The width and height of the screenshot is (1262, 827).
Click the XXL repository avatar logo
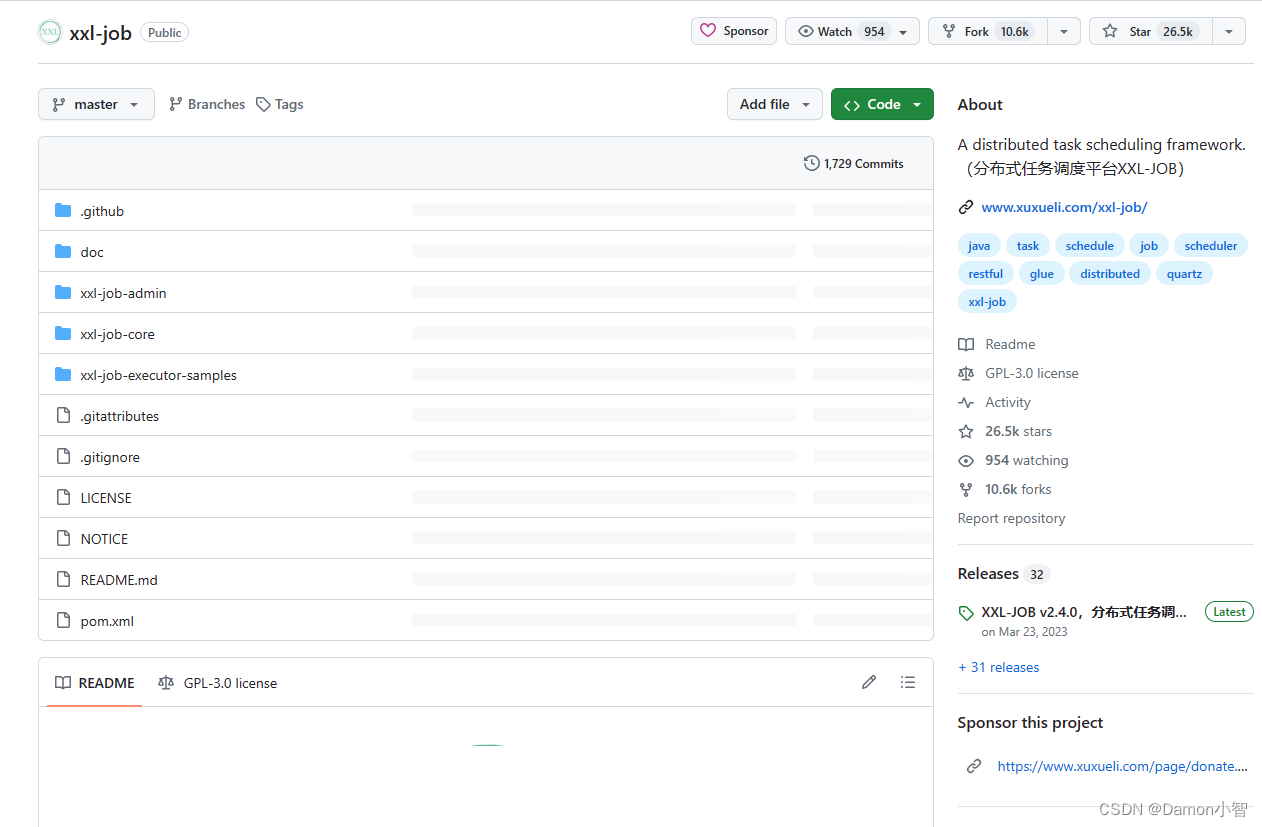point(50,32)
